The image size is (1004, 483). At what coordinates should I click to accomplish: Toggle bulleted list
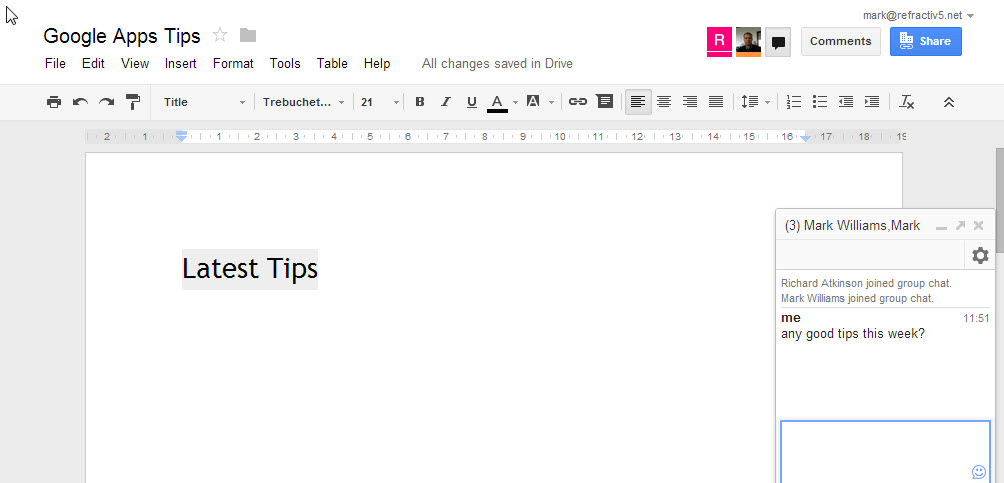tap(820, 102)
